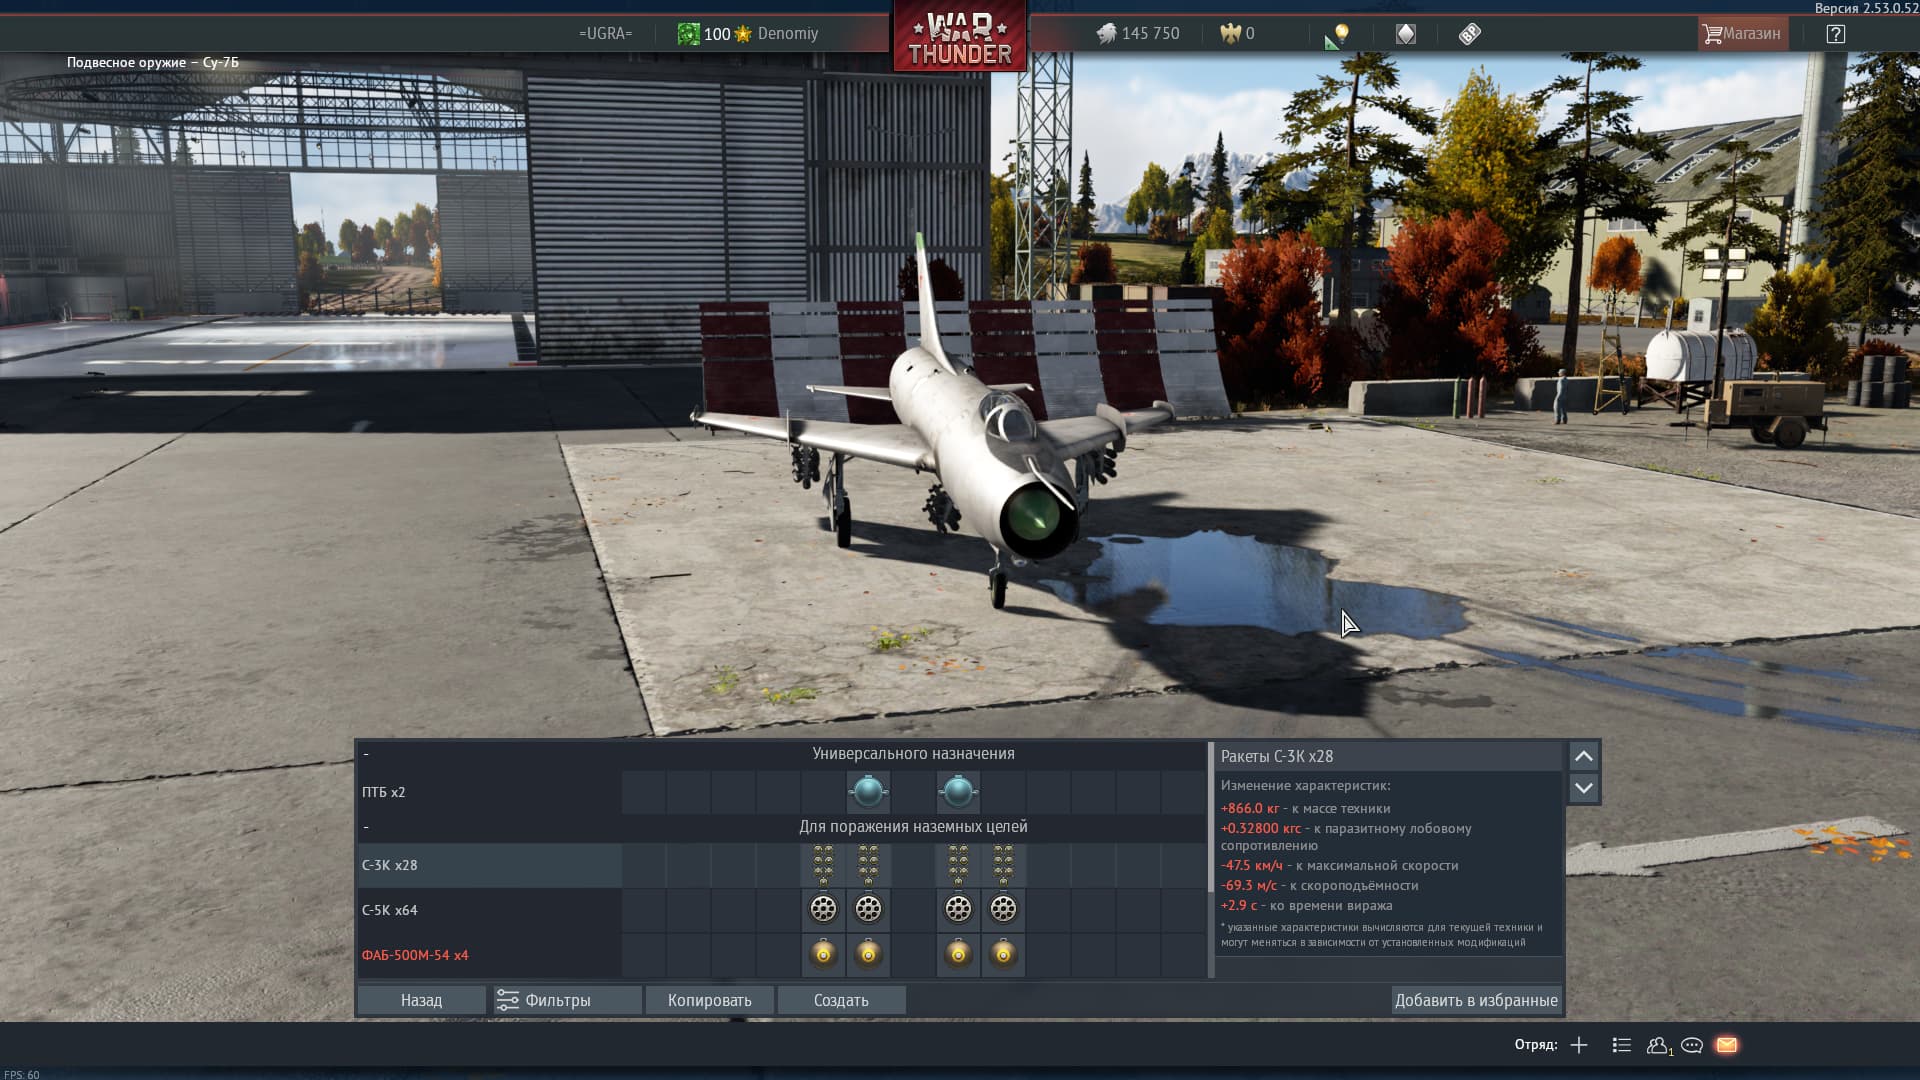Select the С-5К x64 rocket preset row
Viewport: 1920px width, 1080px height.
pyautogui.click(x=490, y=910)
